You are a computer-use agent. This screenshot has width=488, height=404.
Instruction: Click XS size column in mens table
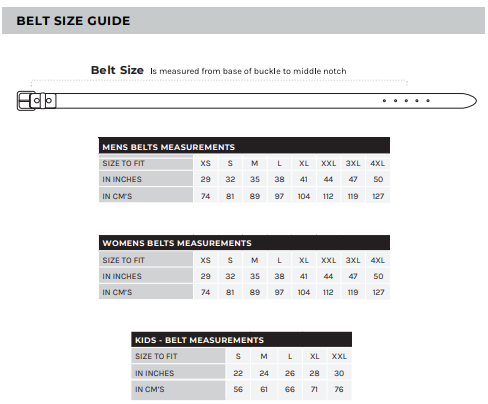206,163
